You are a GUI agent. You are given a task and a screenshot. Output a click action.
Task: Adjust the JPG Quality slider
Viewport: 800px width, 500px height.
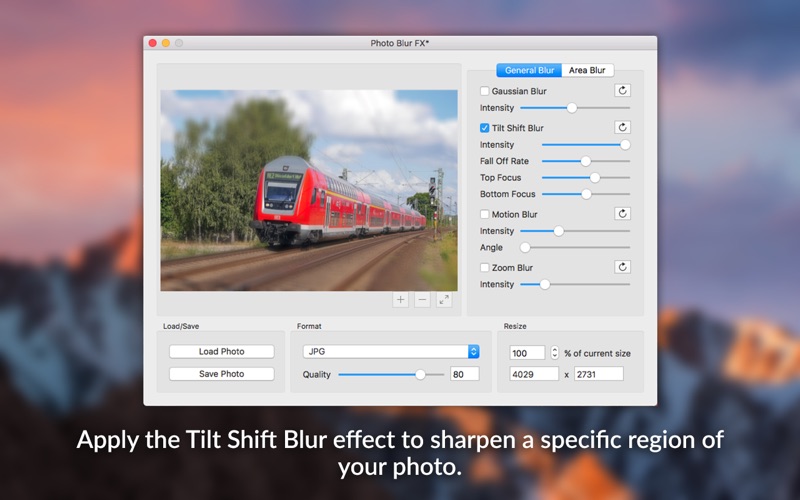(x=420, y=374)
